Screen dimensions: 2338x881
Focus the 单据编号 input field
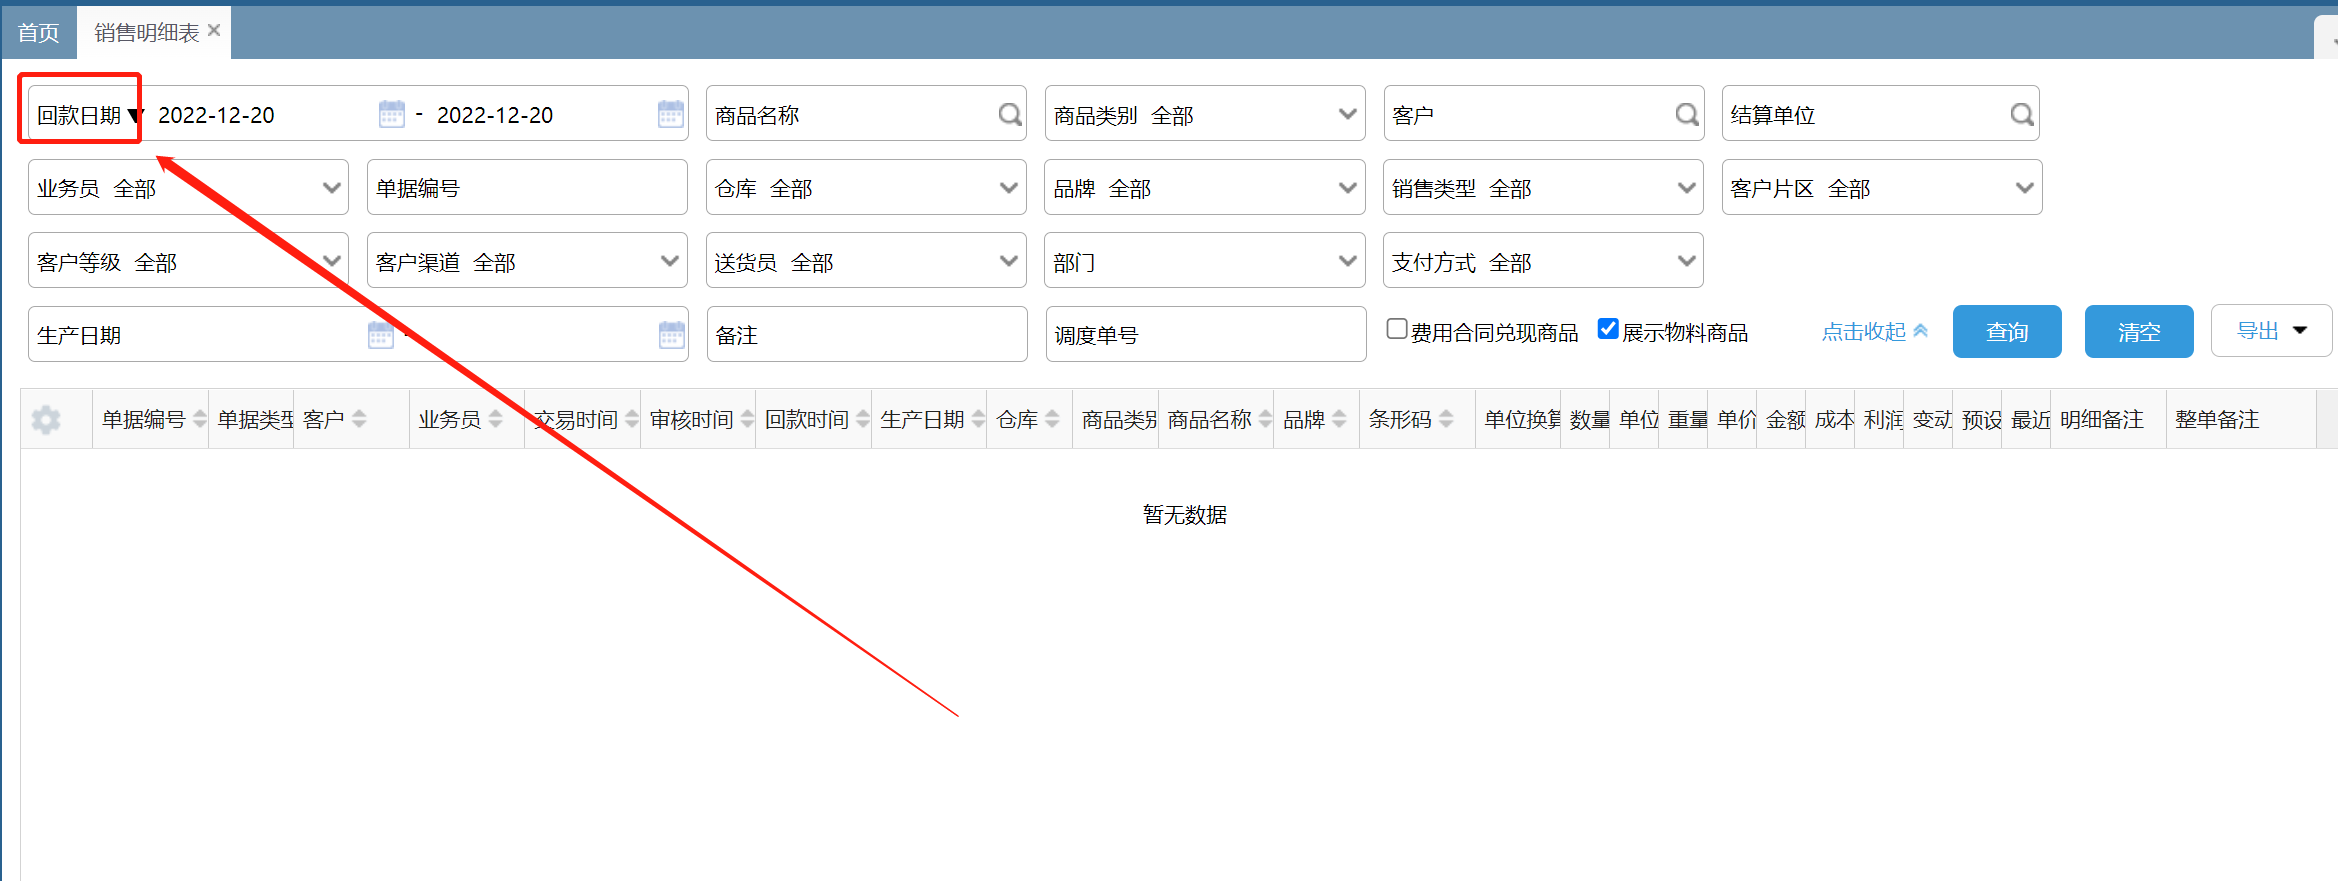coord(527,187)
